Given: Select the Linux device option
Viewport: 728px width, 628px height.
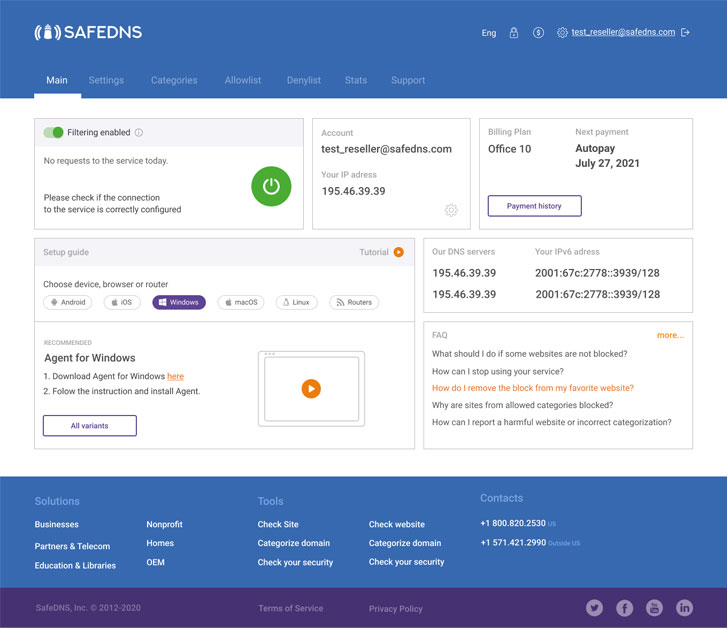Looking at the screenshot, I should point(297,302).
